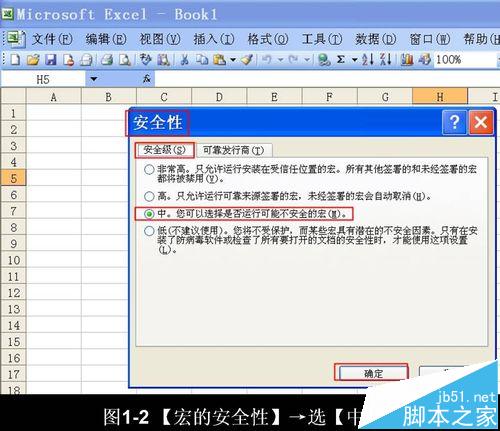The height and width of the screenshot is (431, 500).
Task: Open the Paste options dropdown arrow
Action: [233, 60]
